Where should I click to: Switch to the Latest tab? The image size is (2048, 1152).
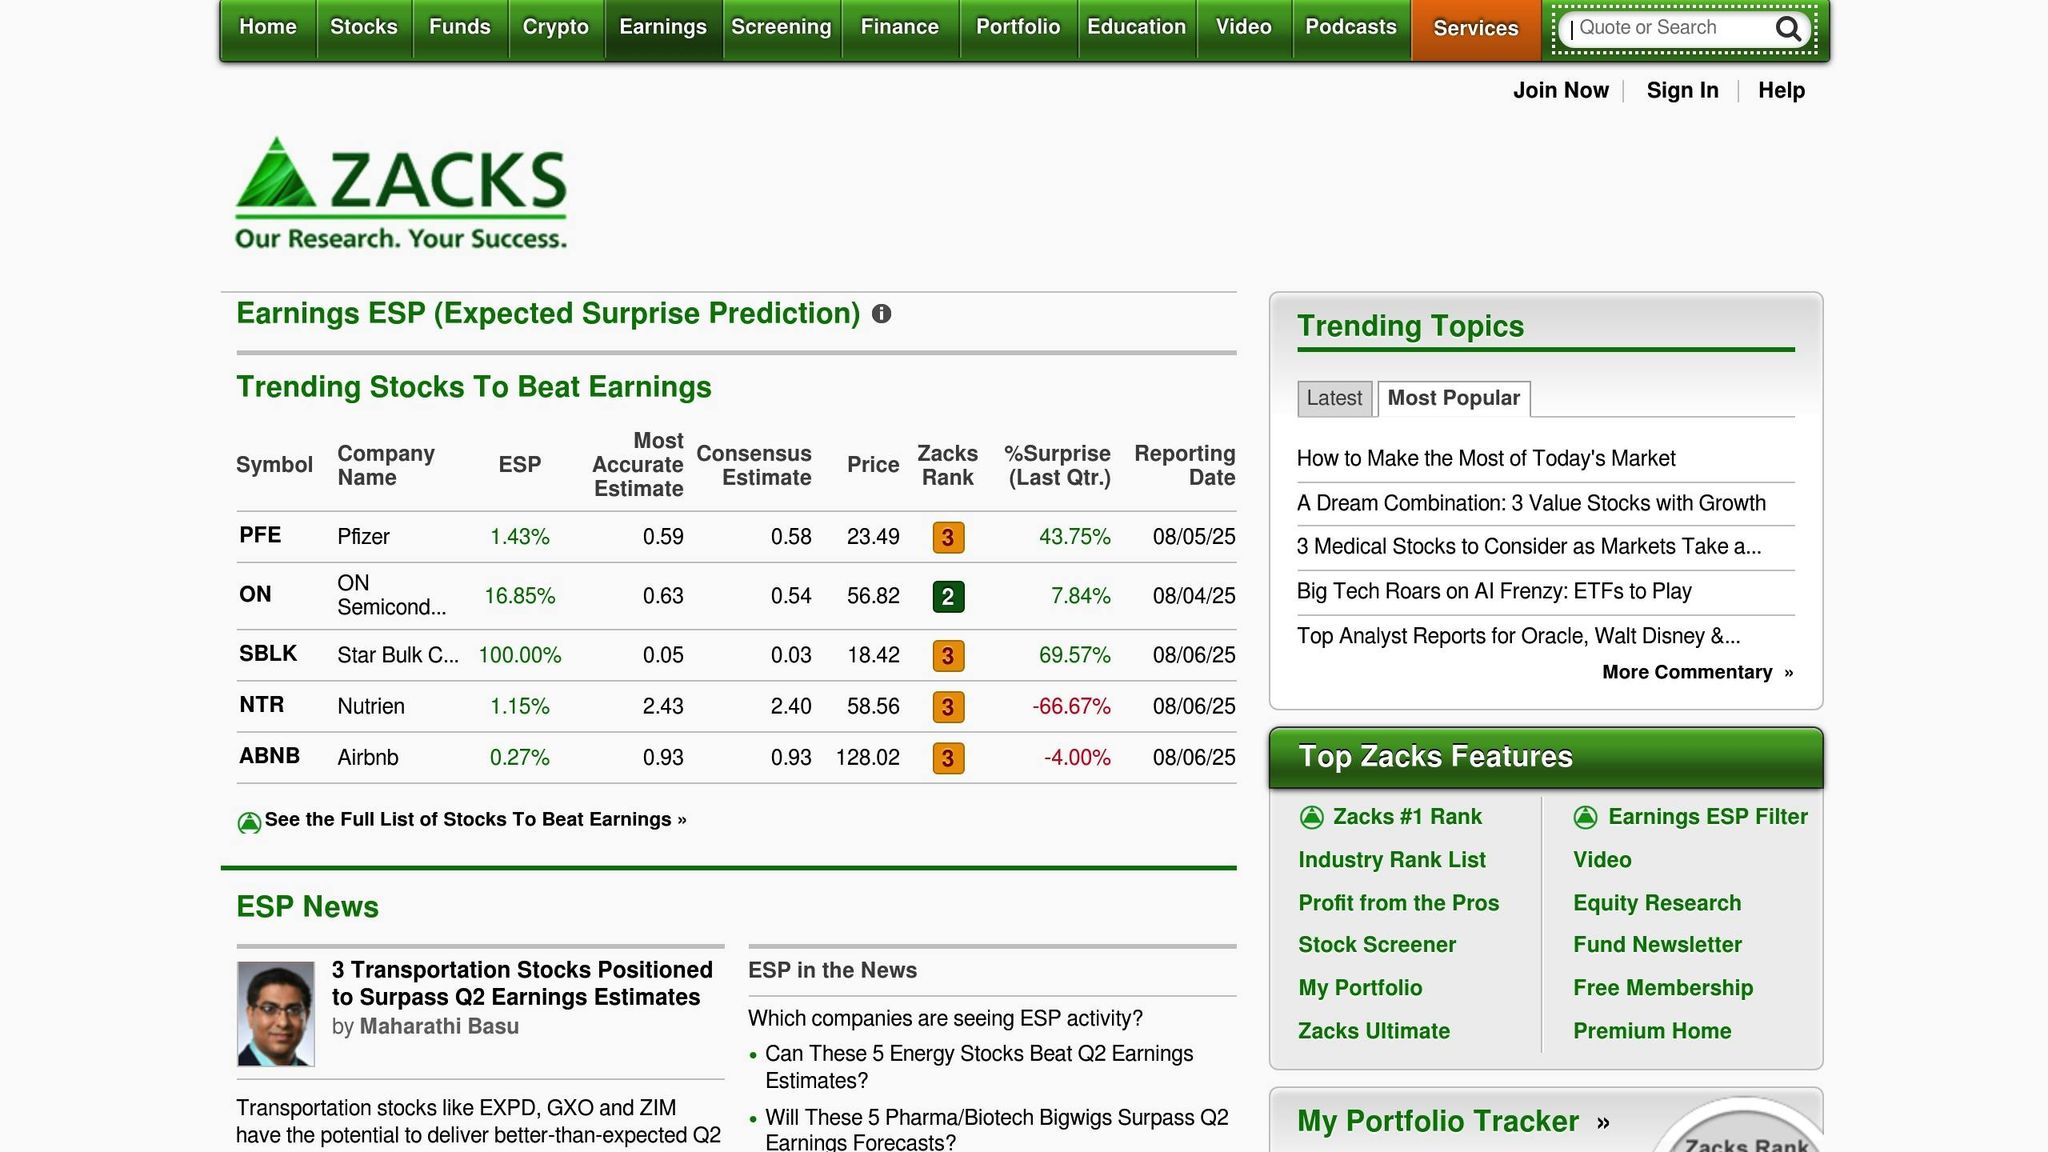pos(1334,398)
